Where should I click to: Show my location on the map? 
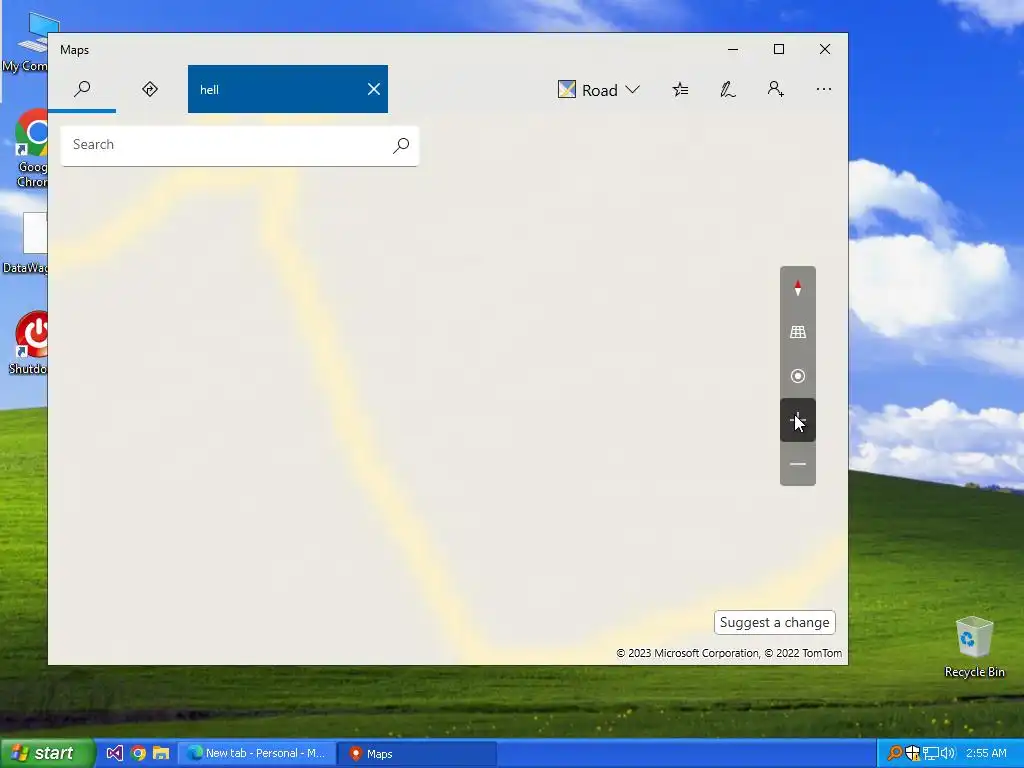[x=797, y=376]
